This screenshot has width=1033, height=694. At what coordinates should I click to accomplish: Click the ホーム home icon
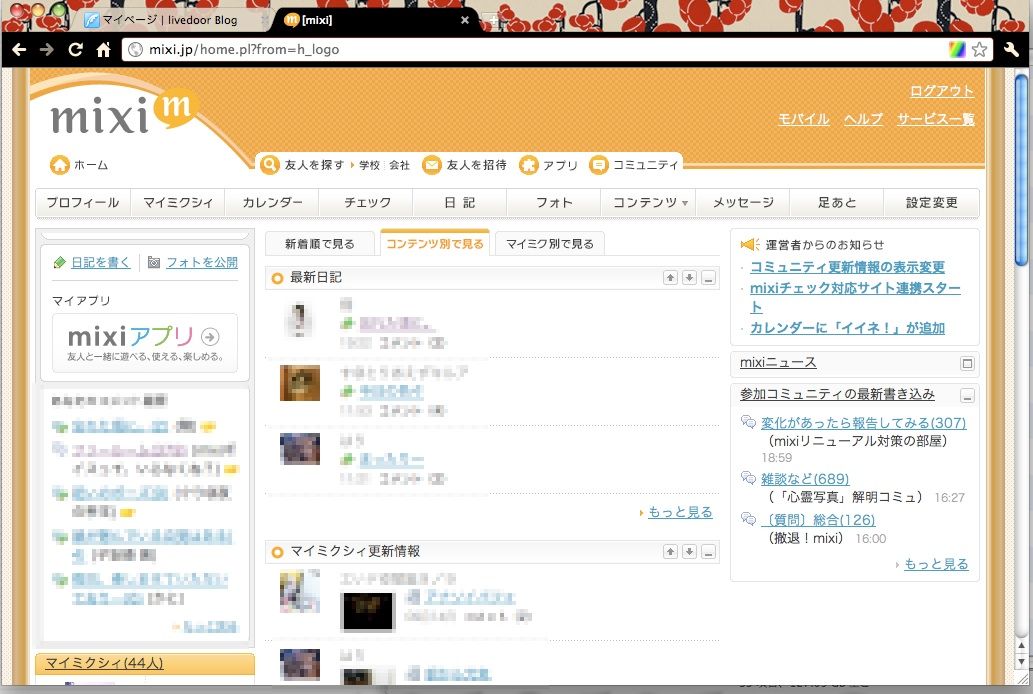tap(60, 165)
